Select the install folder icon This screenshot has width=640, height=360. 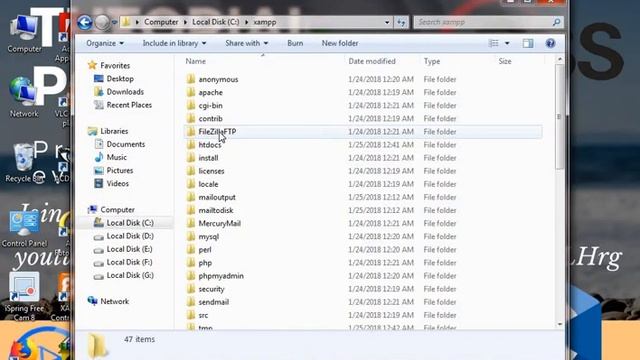point(191,158)
